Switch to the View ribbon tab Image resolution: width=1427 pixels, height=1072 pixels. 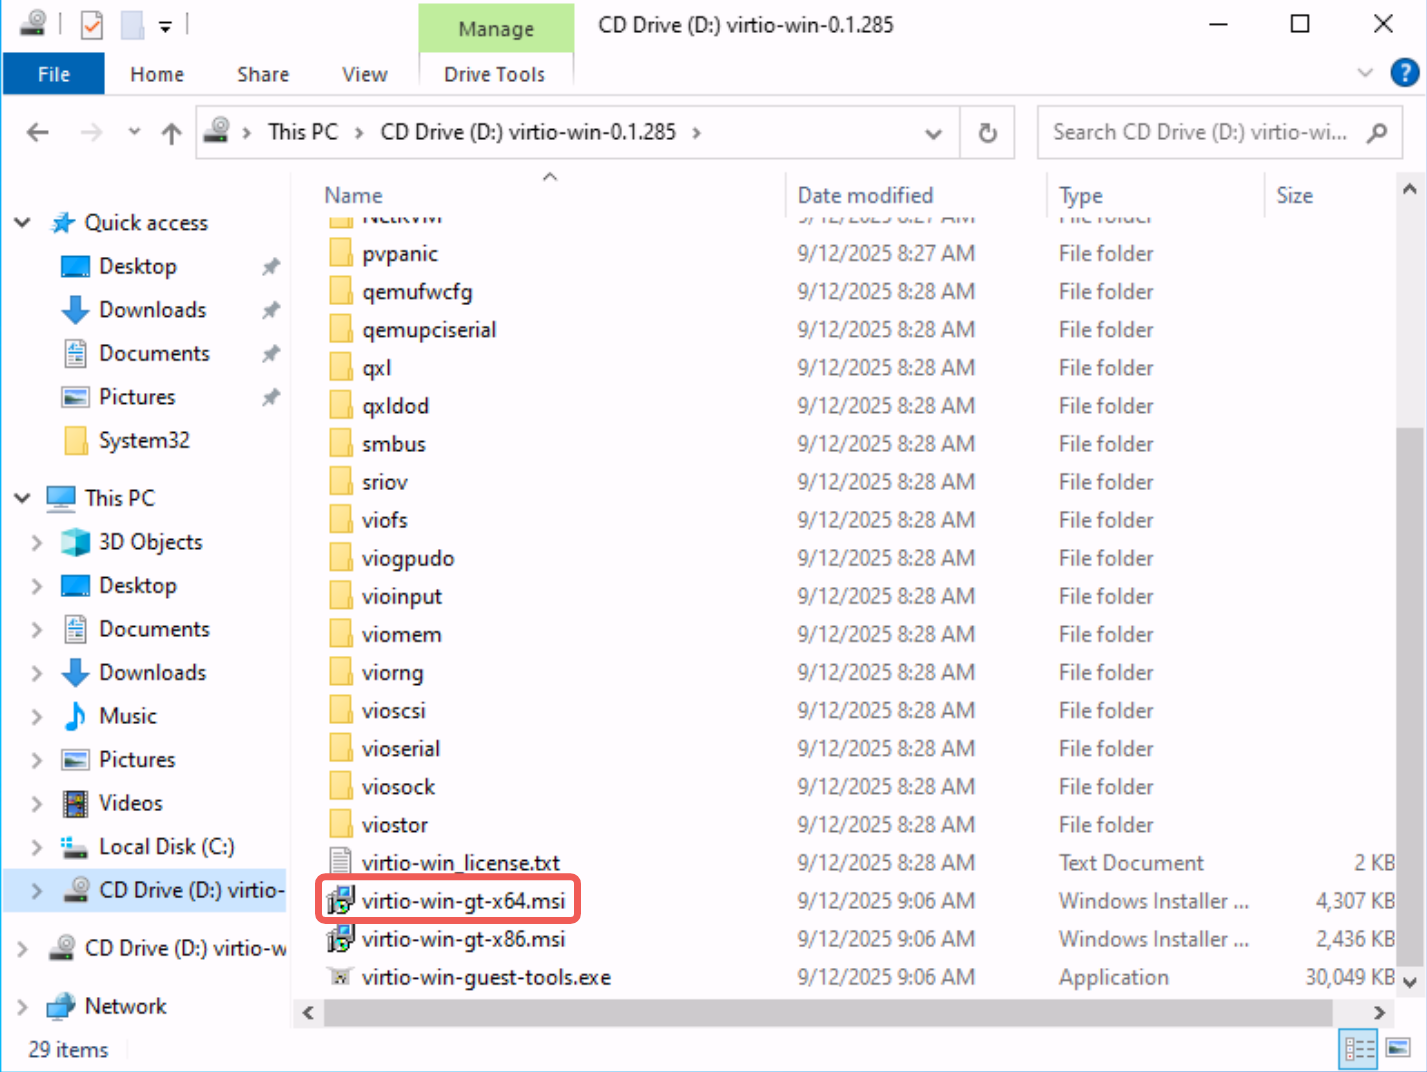[x=364, y=73]
